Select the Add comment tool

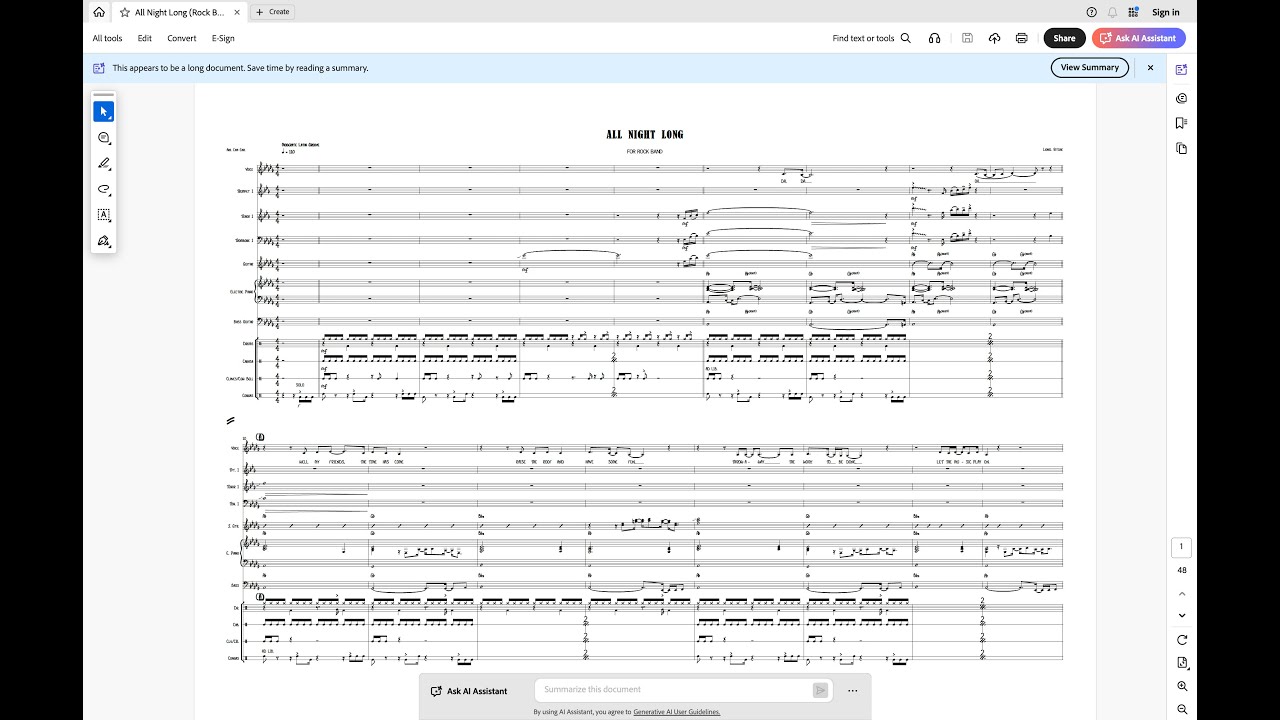point(103,137)
